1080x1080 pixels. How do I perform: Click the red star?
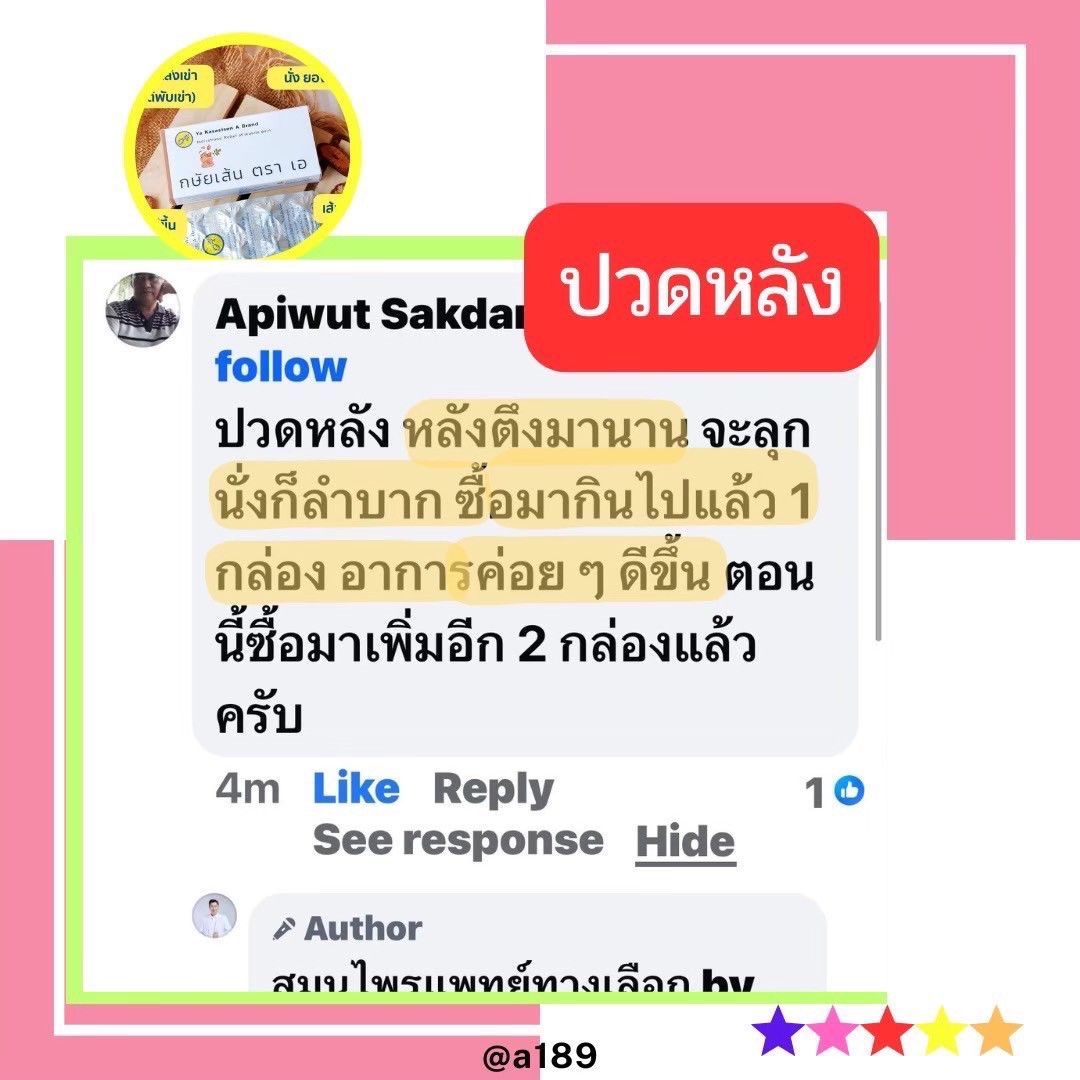(x=888, y=1031)
